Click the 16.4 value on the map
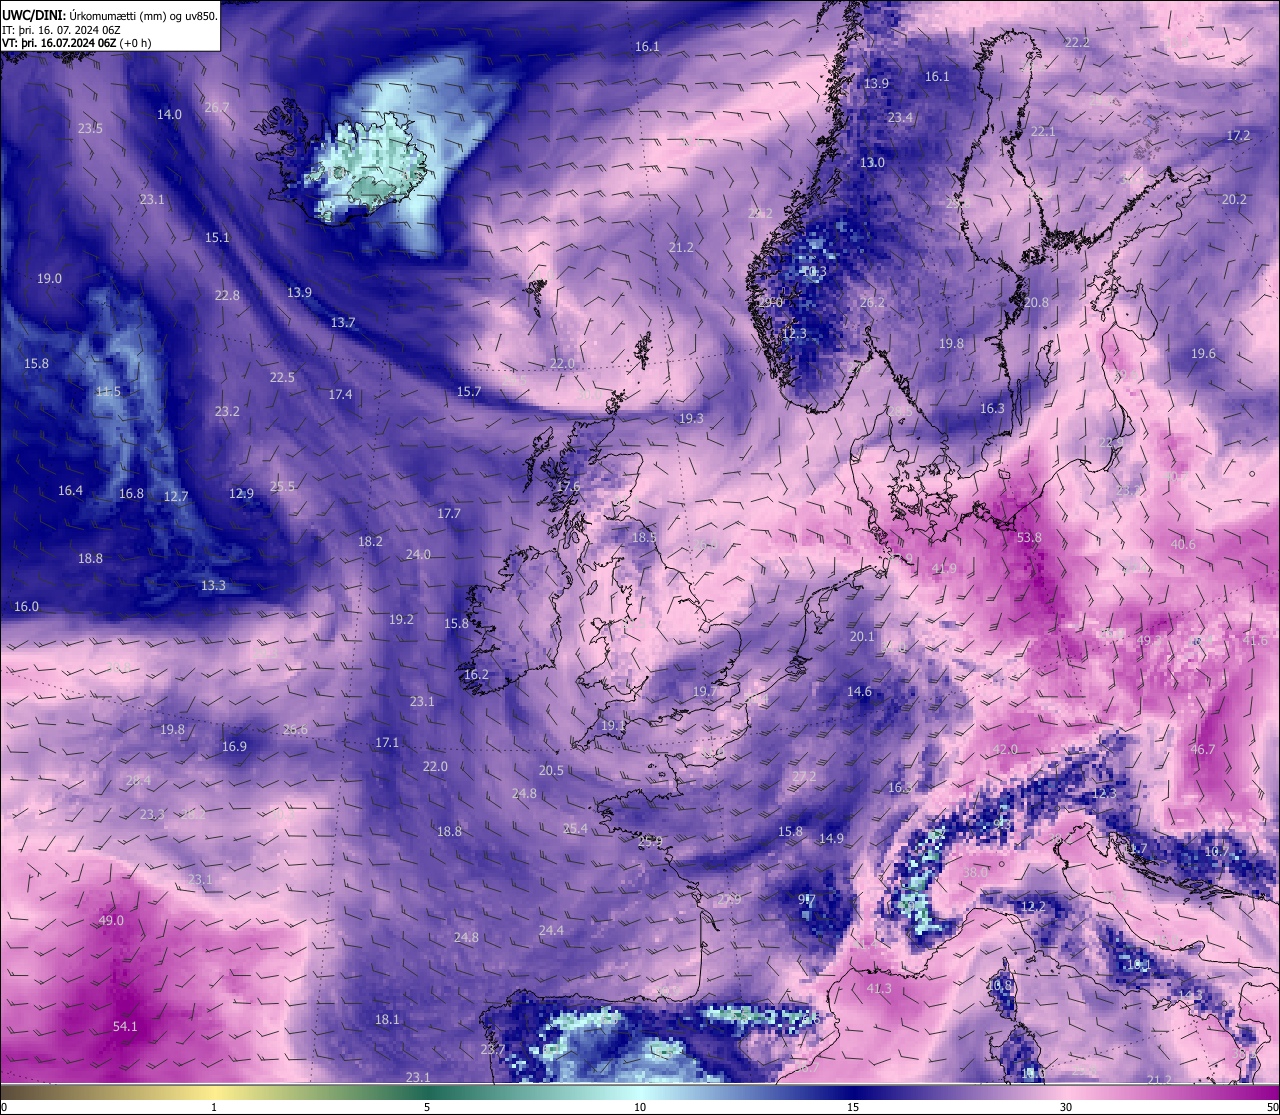 point(70,490)
